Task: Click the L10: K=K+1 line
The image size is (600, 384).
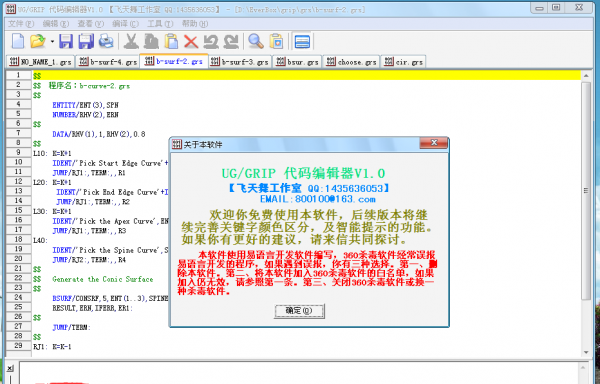Action: point(52,153)
